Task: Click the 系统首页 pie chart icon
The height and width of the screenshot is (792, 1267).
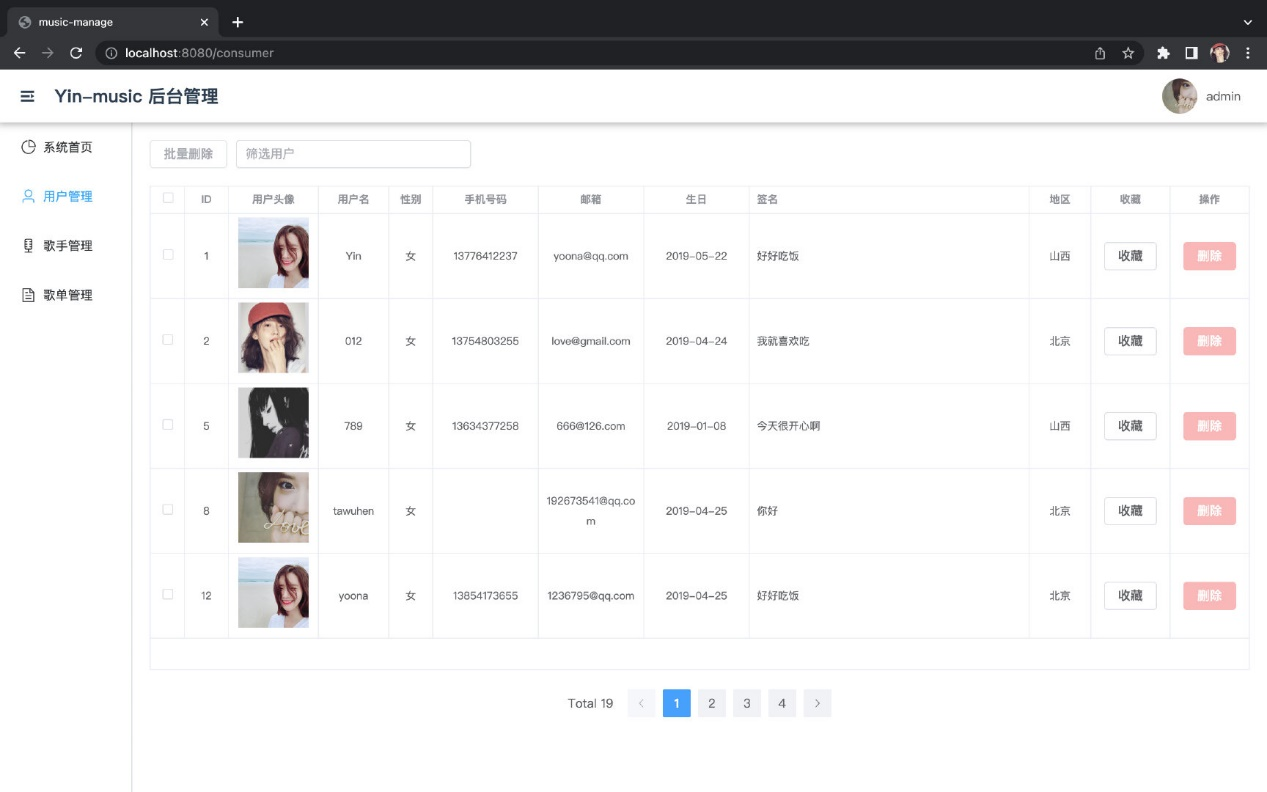Action: (x=28, y=147)
